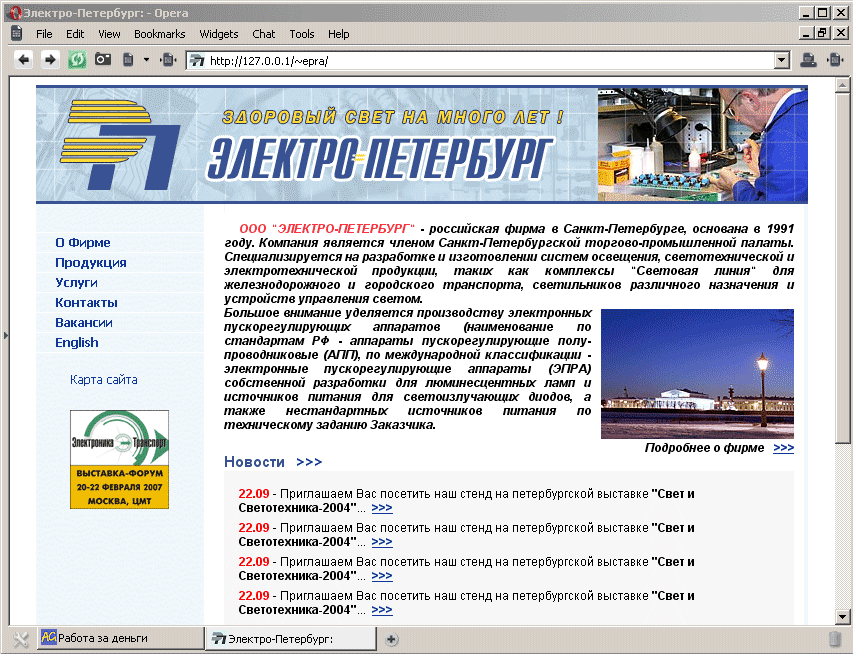Open the Tools menu
The image size is (853, 654).
tap(302, 34)
